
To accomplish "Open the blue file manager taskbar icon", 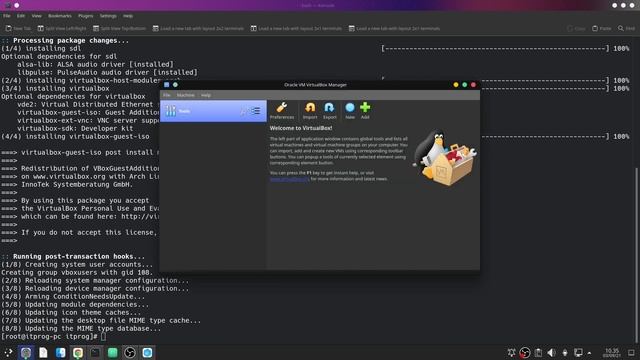I will tap(60, 353).
